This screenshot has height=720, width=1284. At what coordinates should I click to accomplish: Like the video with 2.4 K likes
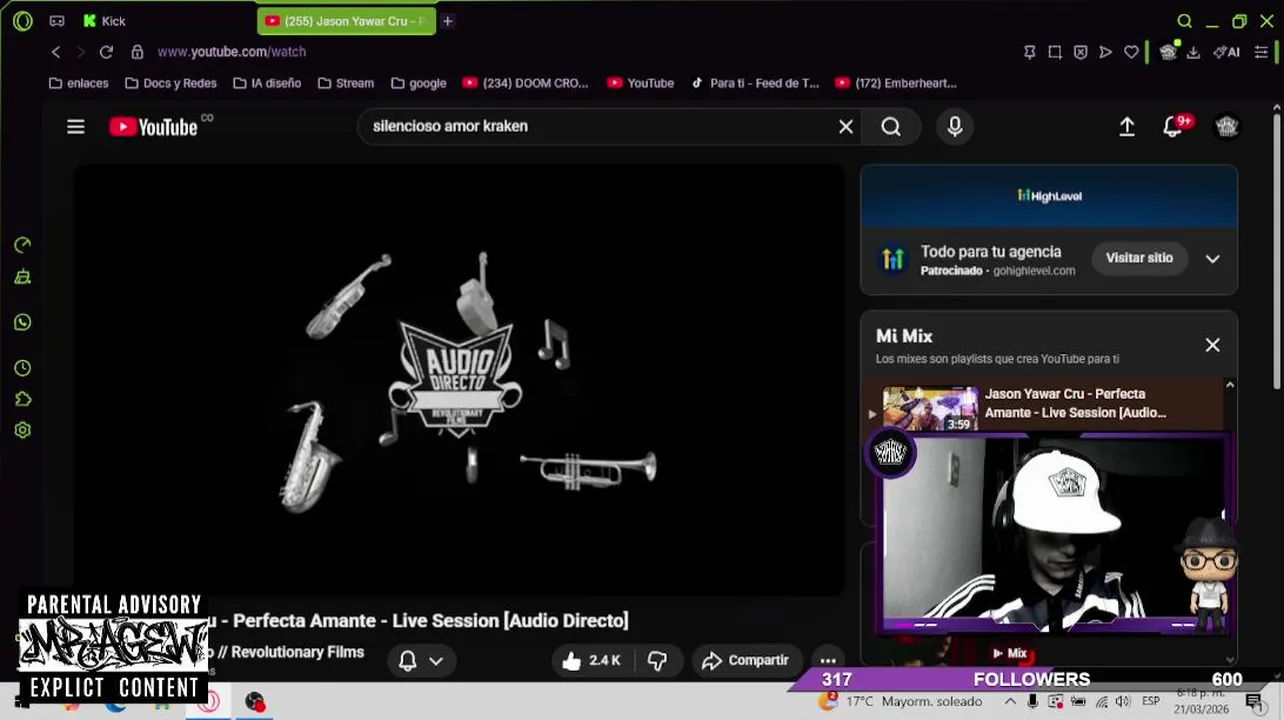click(x=591, y=660)
